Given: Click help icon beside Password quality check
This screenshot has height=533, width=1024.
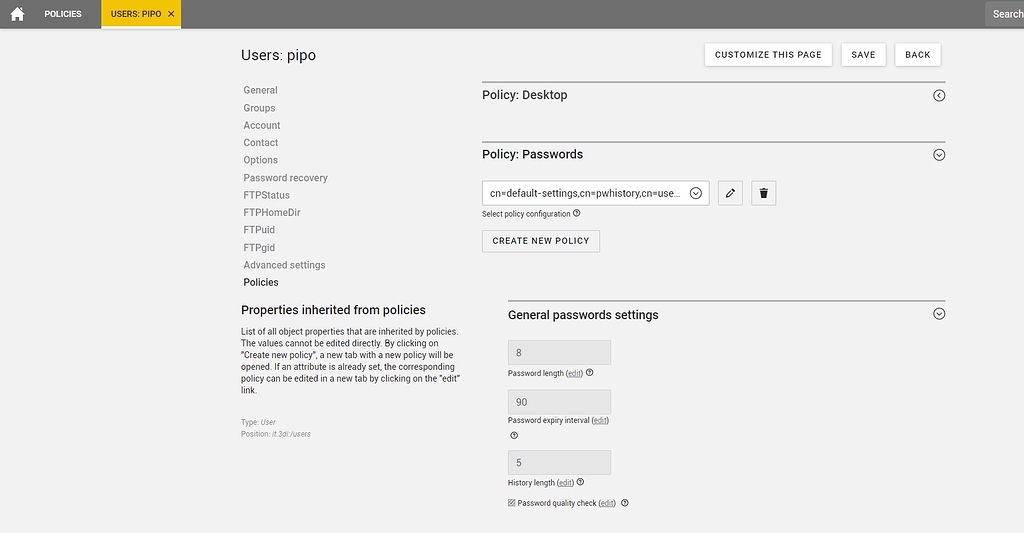Looking at the screenshot, I should coord(625,503).
